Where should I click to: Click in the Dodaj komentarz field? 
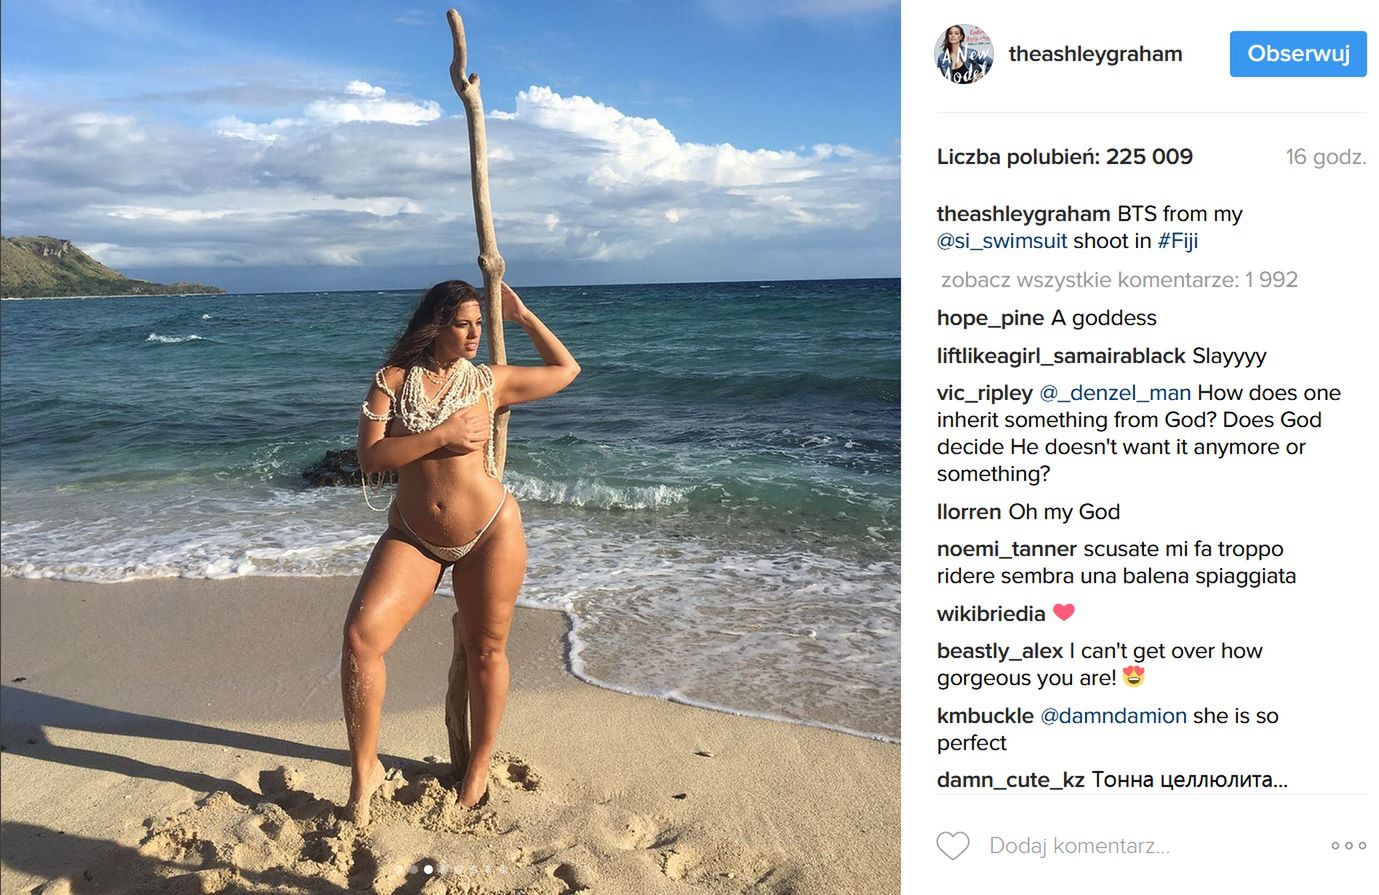coord(1148,846)
